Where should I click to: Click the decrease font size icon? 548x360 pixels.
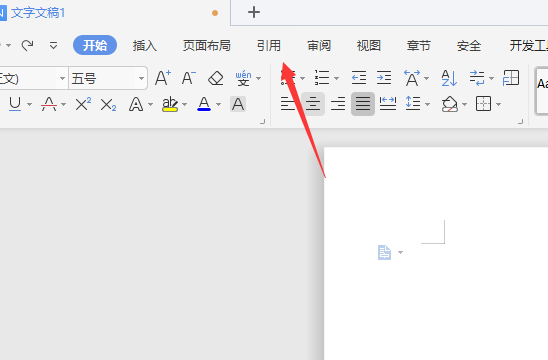pos(189,78)
